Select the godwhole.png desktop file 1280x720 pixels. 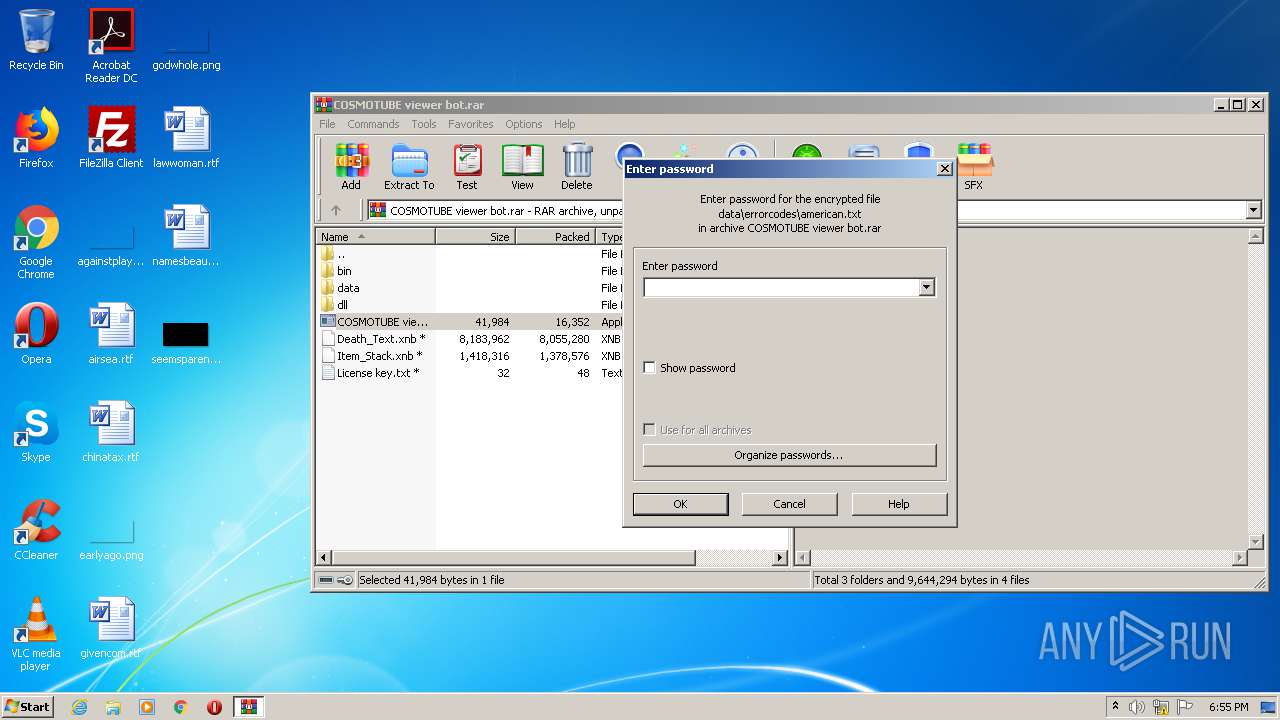coord(186,50)
